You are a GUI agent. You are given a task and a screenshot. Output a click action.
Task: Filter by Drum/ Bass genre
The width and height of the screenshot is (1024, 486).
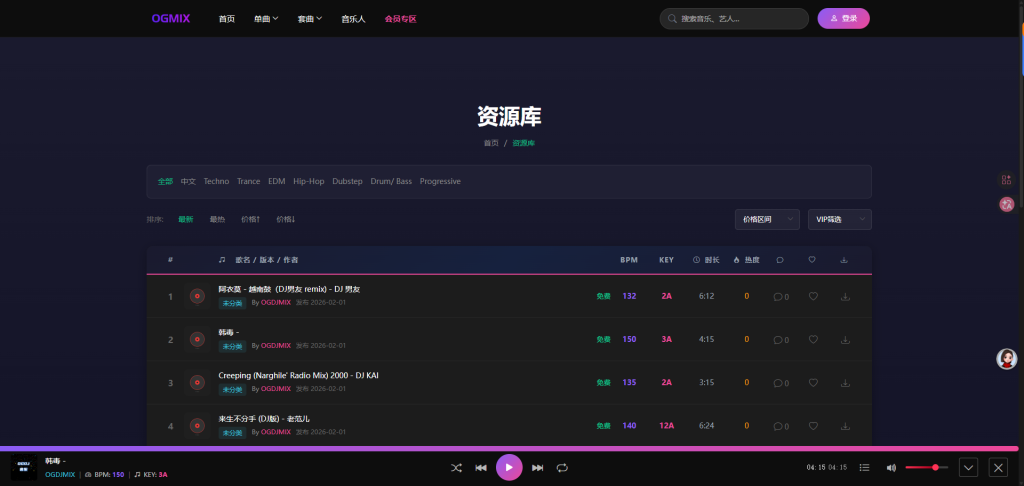[x=391, y=182]
